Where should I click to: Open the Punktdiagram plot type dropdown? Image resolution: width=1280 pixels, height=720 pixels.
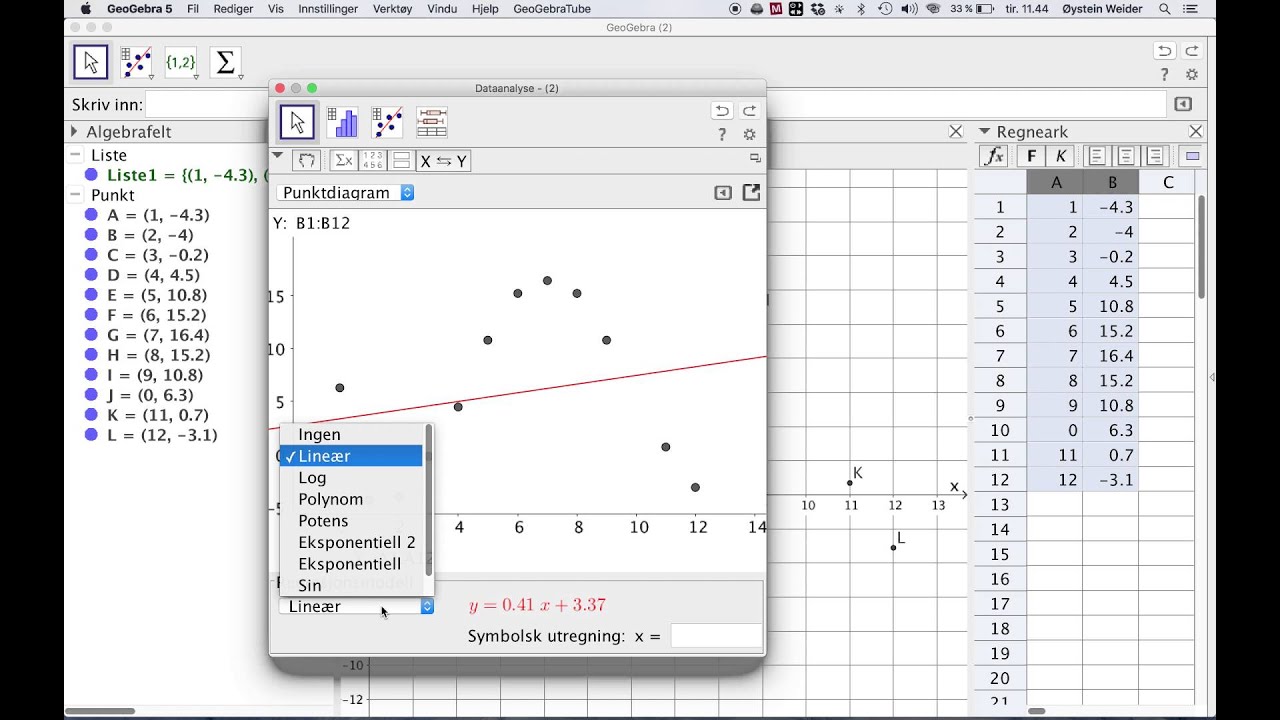tap(345, 193)
